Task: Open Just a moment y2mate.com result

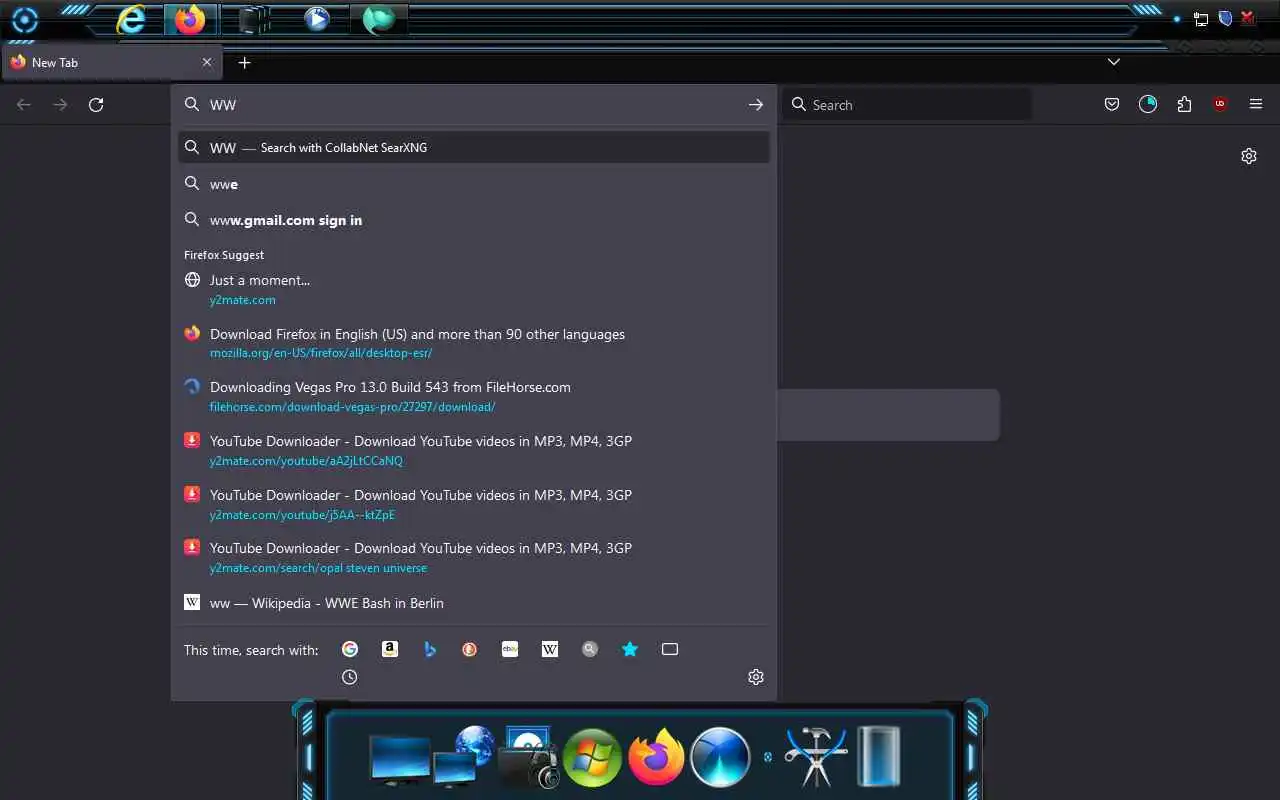Action: pos(474,289)
